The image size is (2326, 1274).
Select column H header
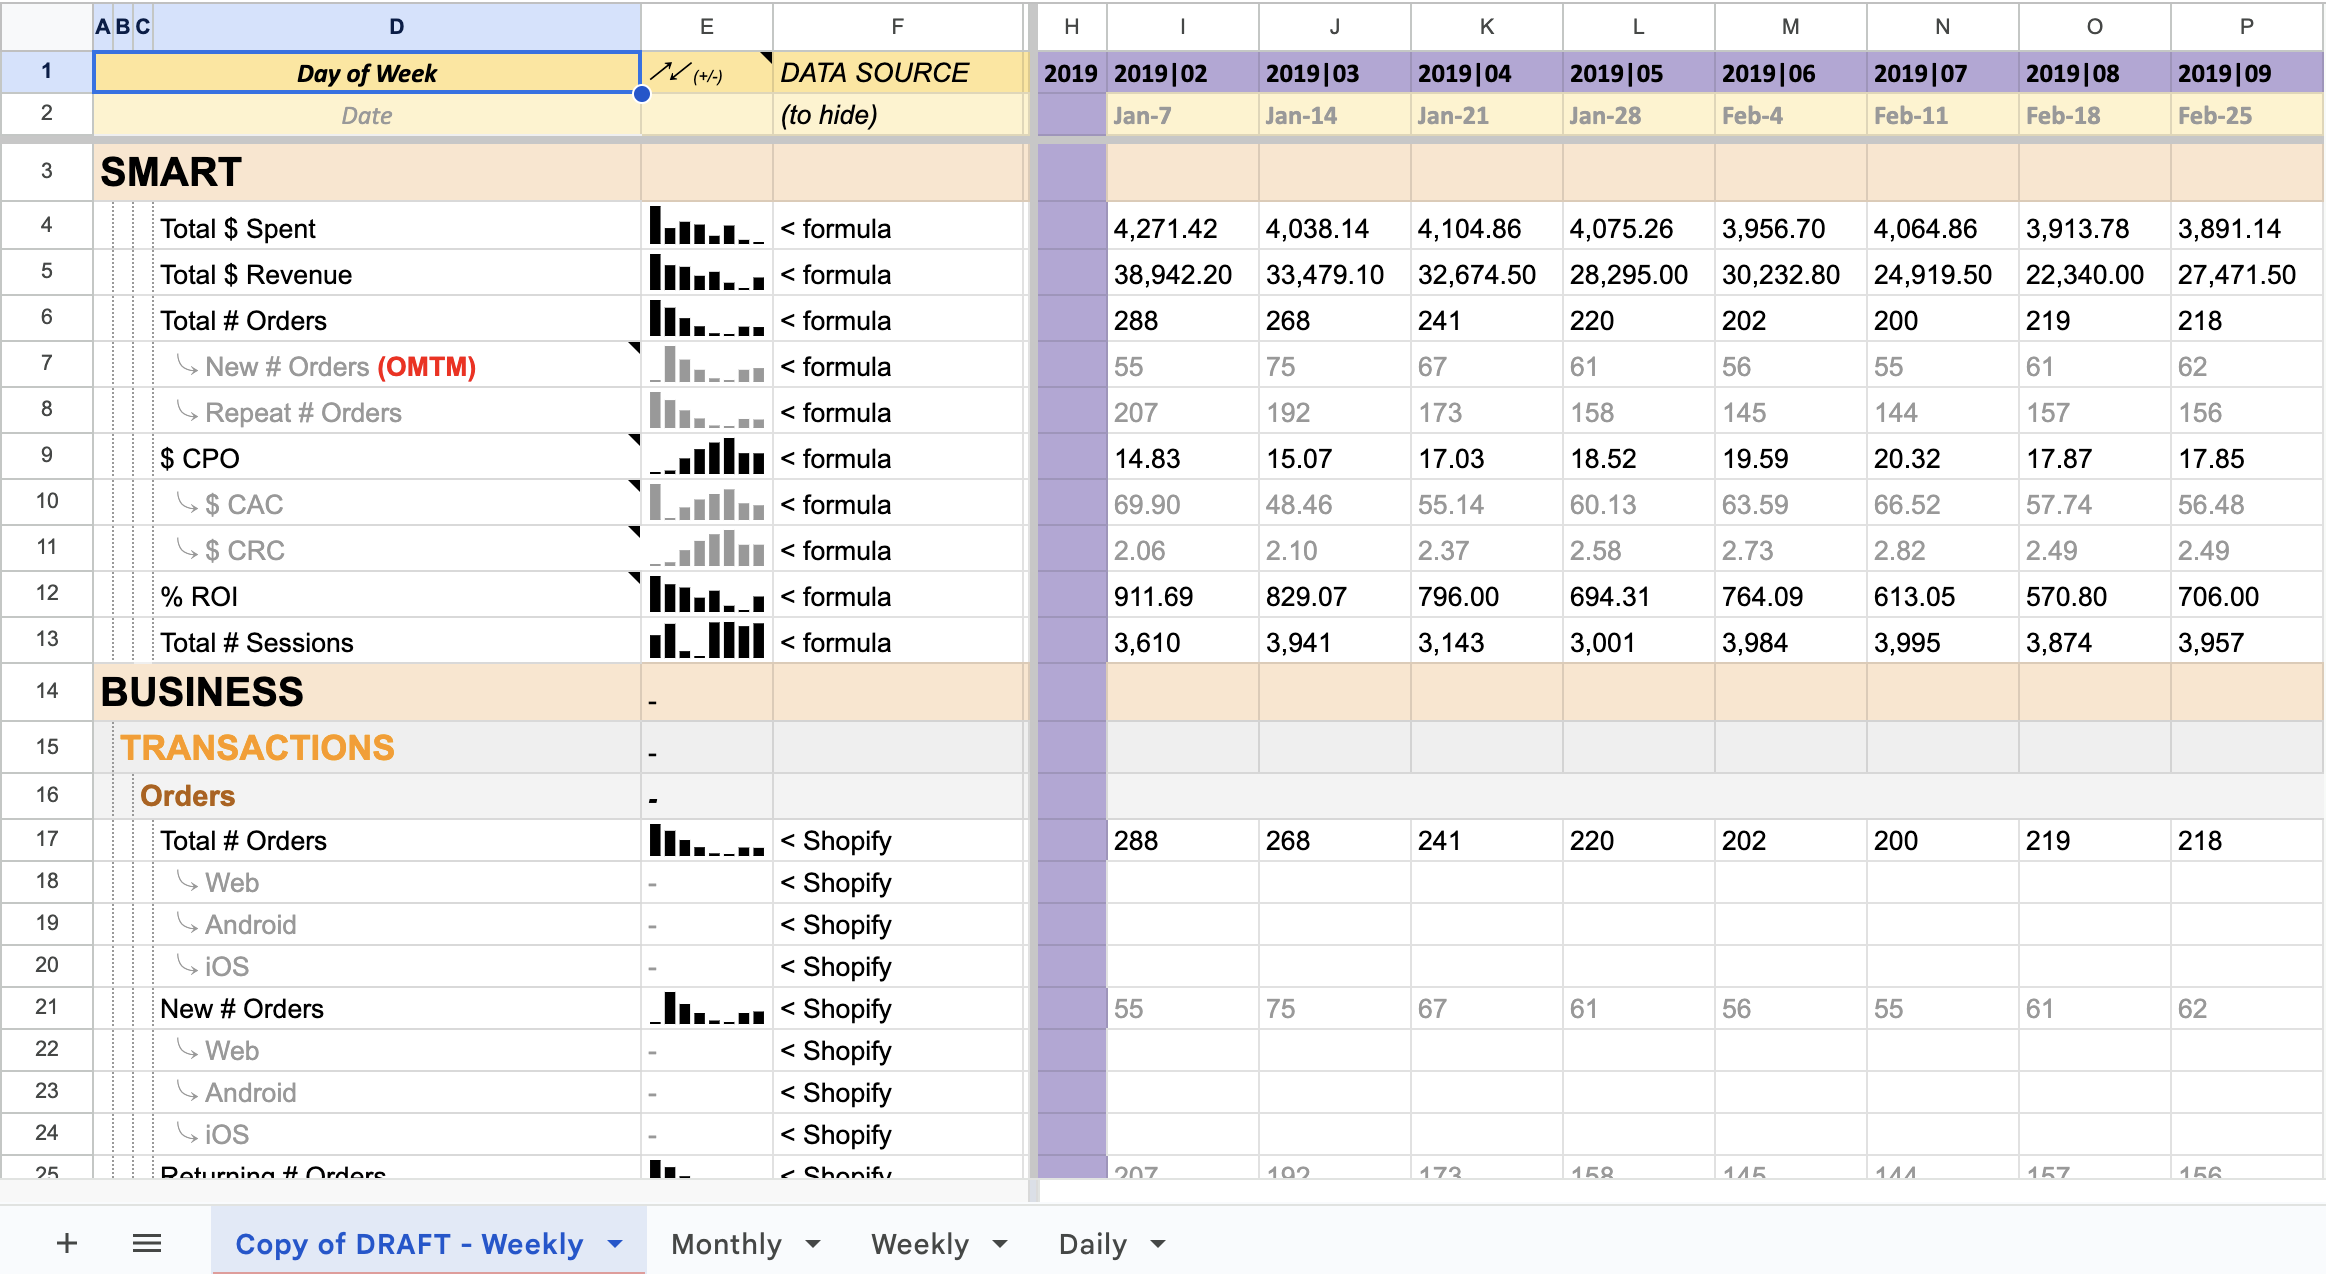coord(1071,27)
